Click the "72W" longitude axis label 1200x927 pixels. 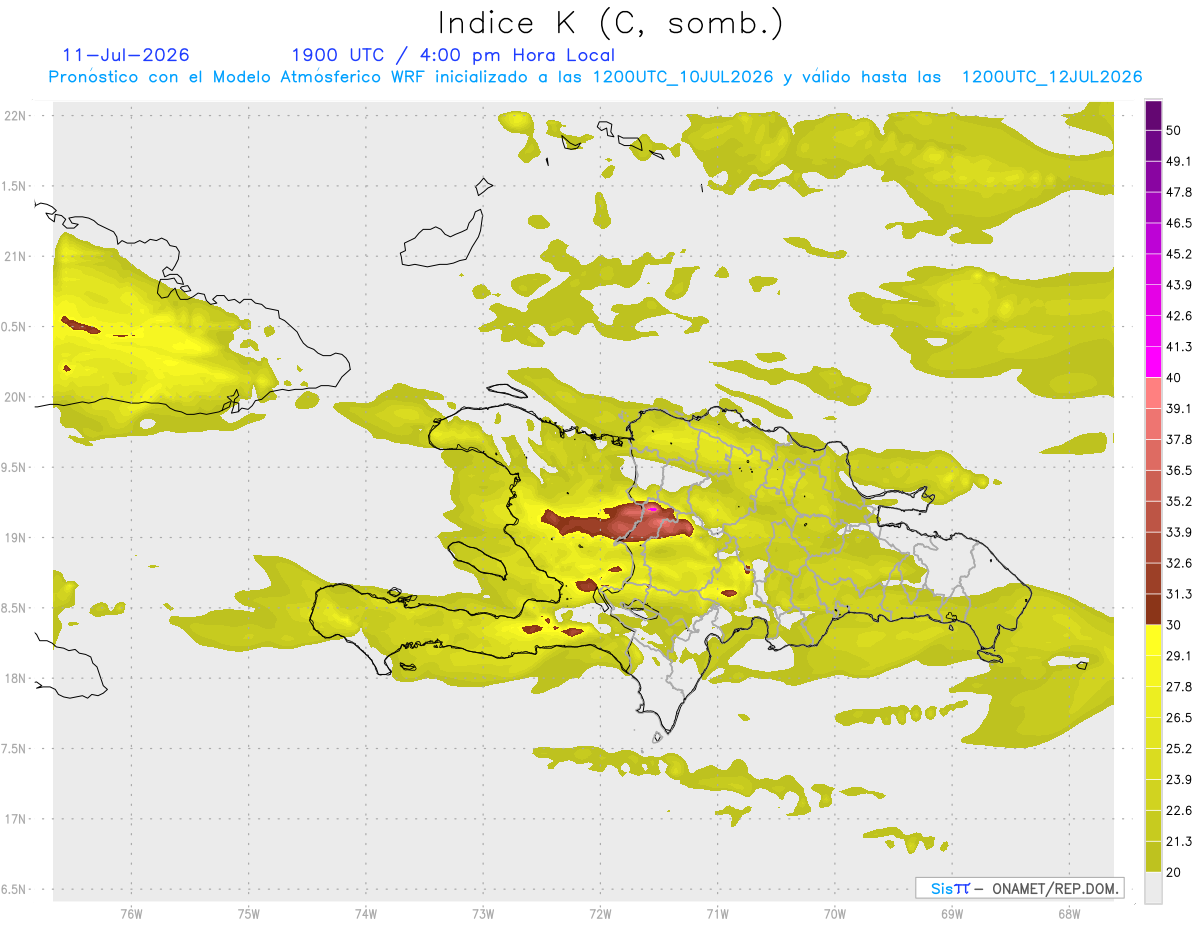coord(600,914)
